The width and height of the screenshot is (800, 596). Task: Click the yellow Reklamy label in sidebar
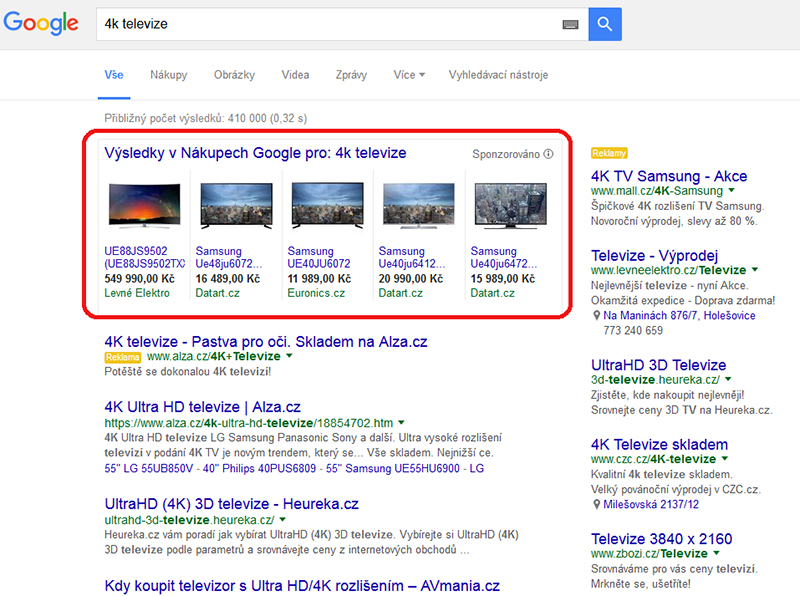pos(609,153)
